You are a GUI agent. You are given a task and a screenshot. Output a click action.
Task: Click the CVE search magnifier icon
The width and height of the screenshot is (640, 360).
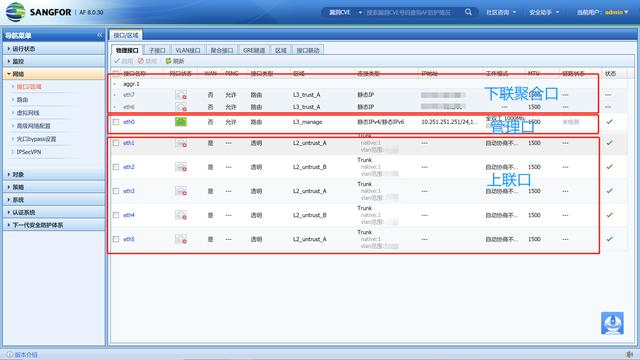(x=468, y=12)
